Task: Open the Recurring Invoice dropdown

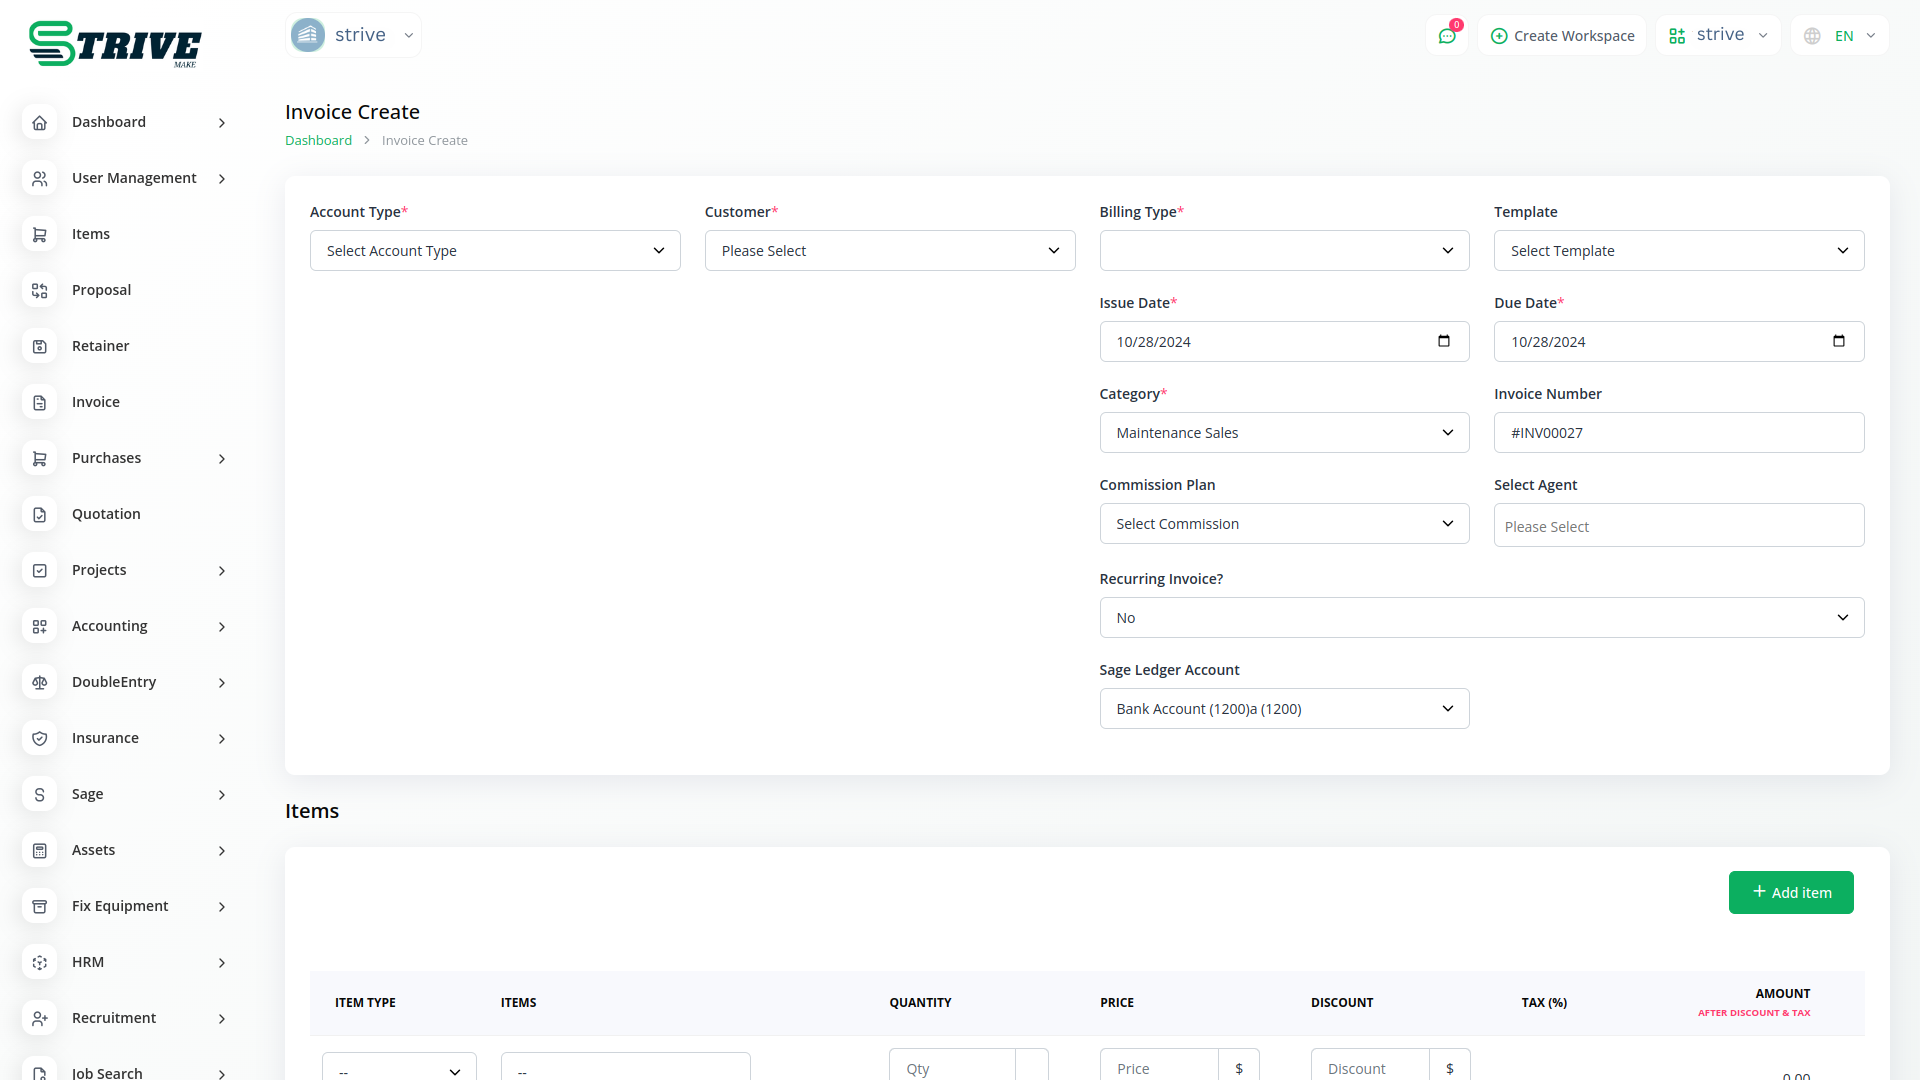Action: tap(1481, 618)
